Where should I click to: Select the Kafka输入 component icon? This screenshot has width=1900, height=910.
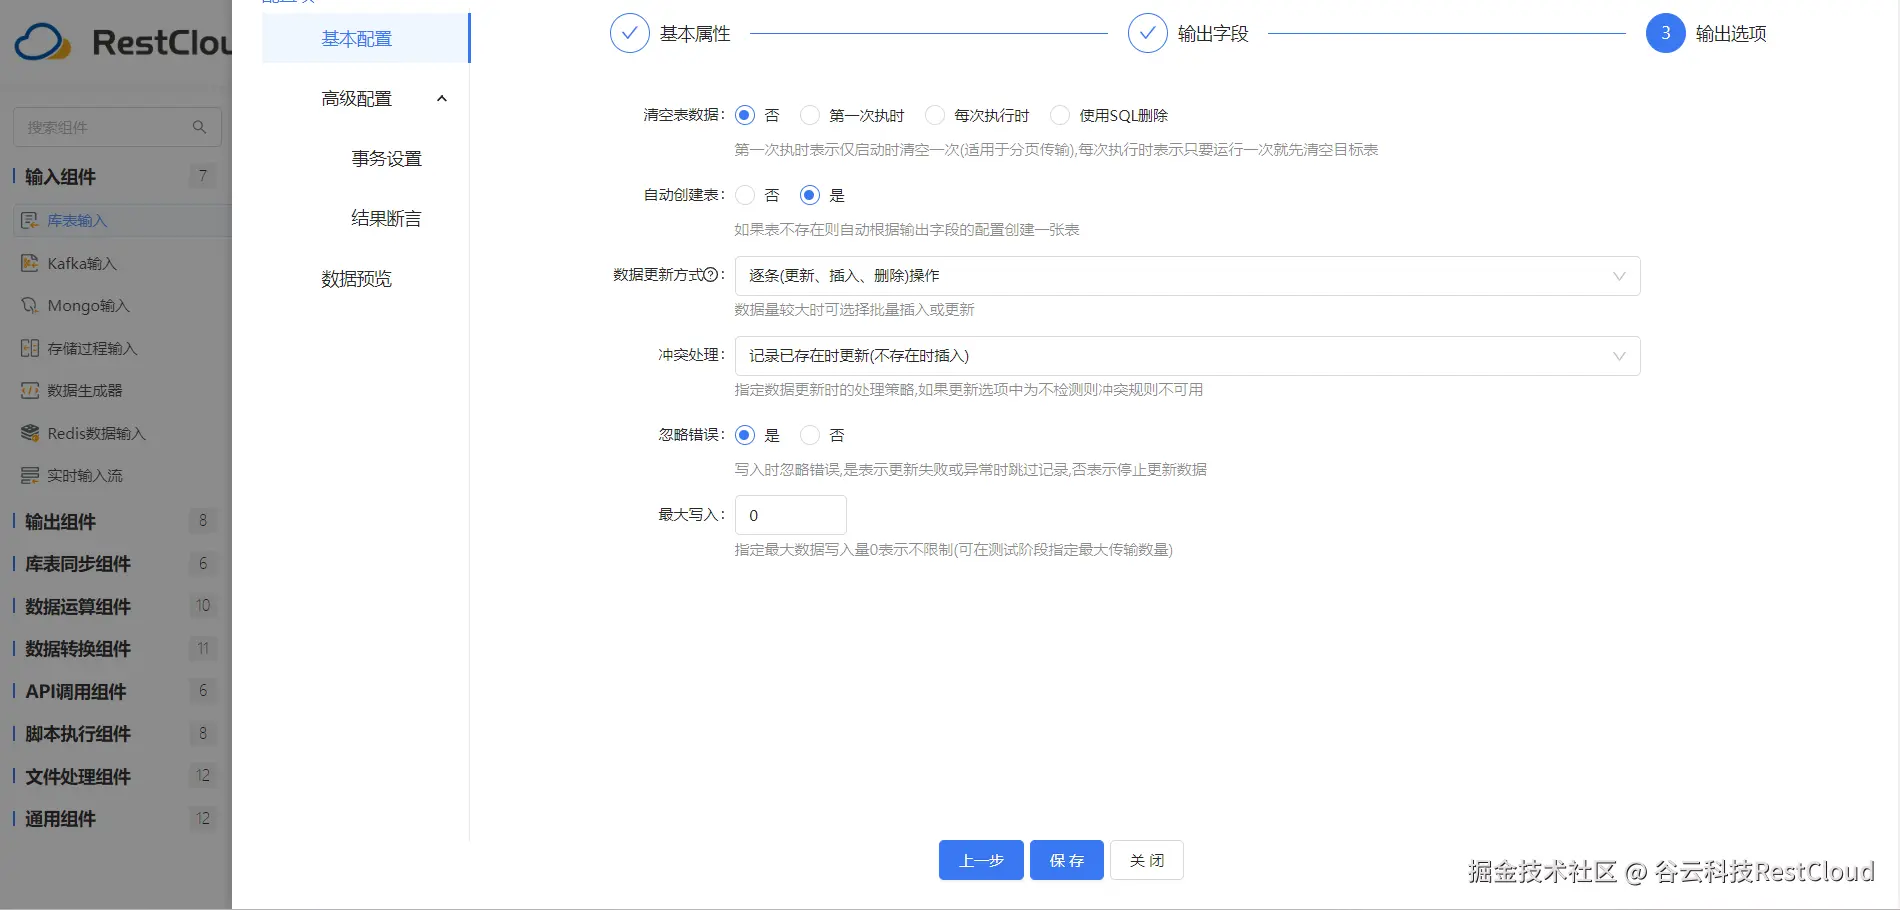pyautogui.click(x=30, y=263)
